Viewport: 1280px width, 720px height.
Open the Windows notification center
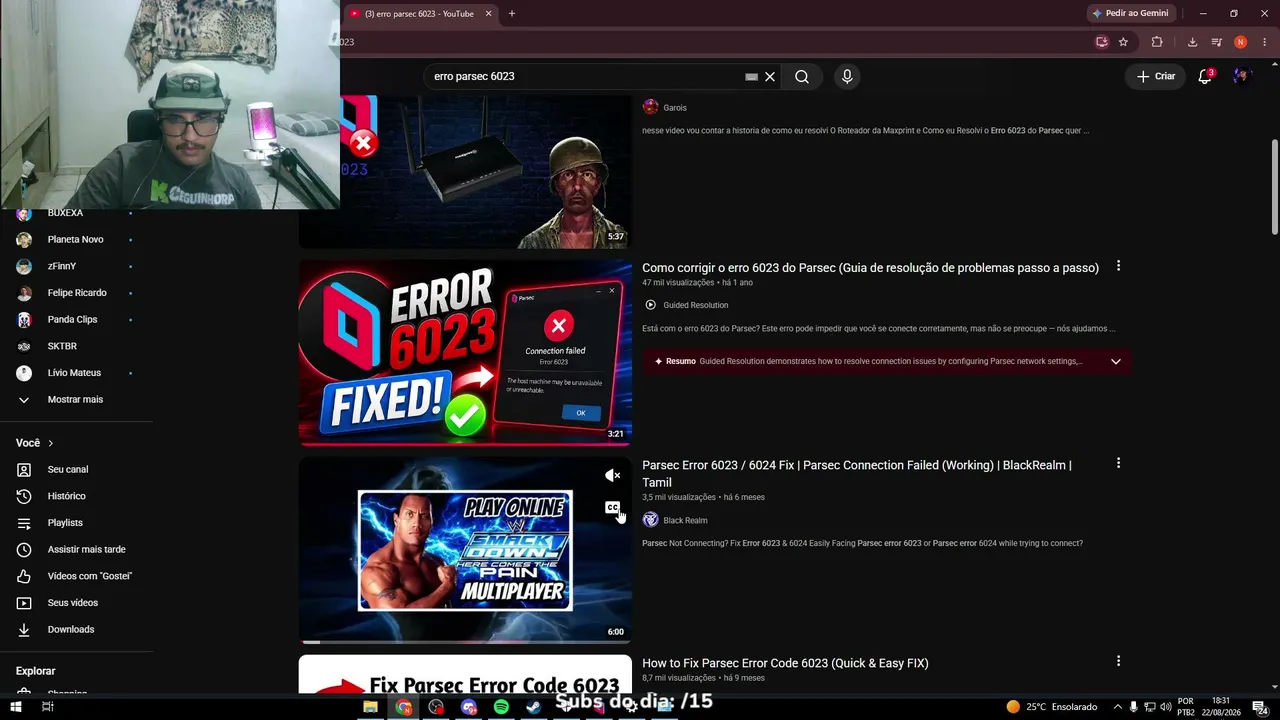(1260, 707)
